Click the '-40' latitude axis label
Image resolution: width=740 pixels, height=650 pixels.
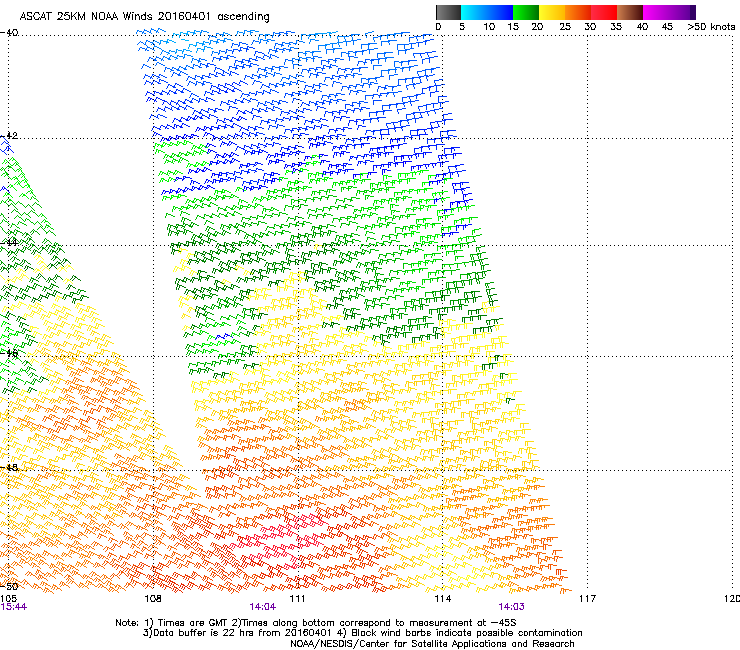tap(9, 33)
